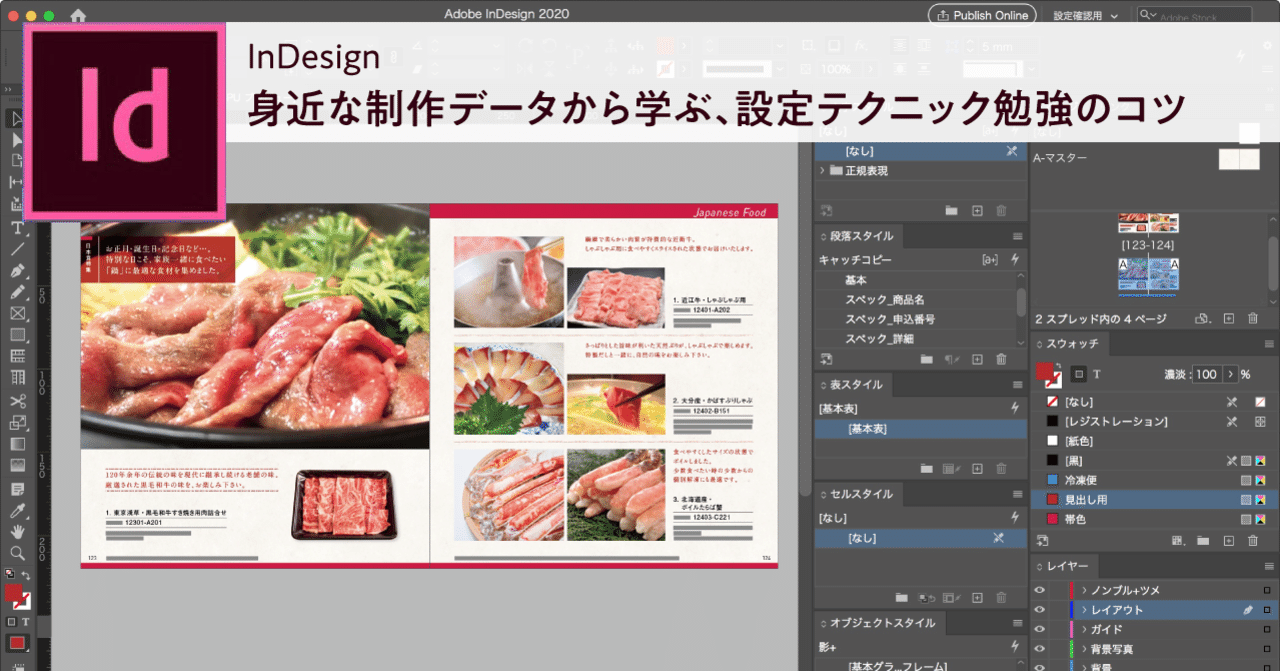Expand the レイアウト layer

tap(1084, 610)
